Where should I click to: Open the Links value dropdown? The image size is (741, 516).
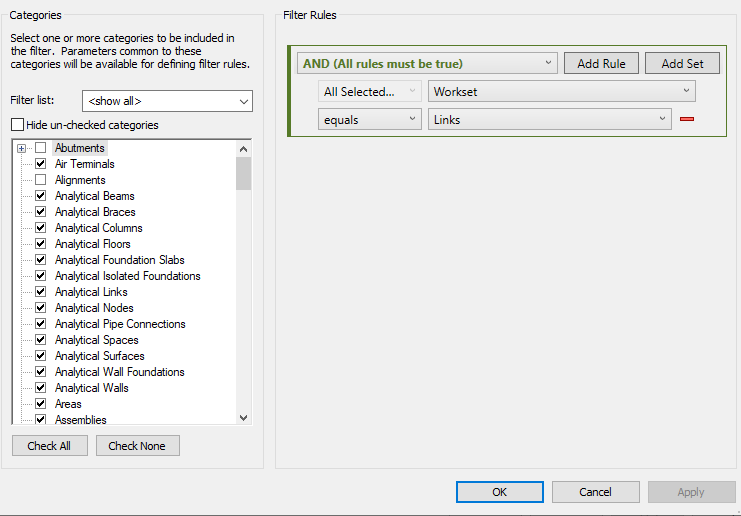point(662,119)
